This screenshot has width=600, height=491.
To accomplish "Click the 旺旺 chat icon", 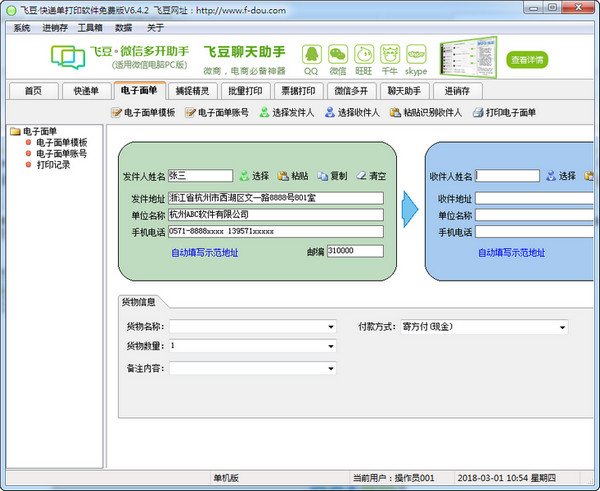I will (x=364, y=54).
